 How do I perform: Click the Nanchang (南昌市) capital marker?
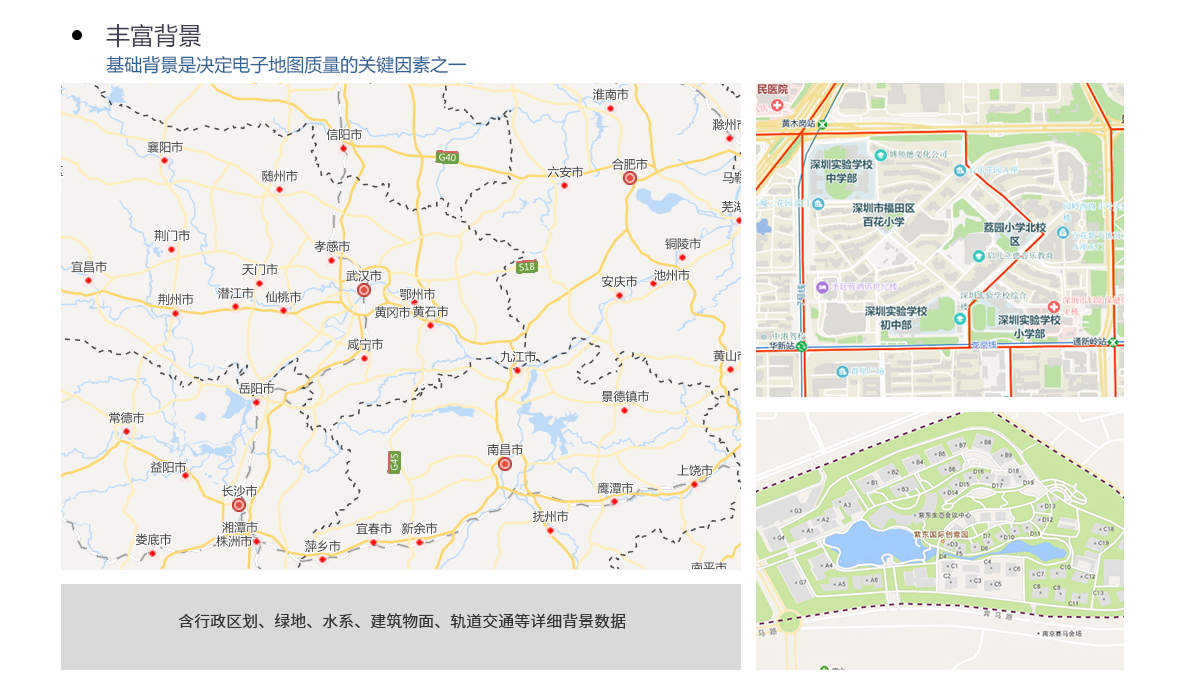(x=505, y=464)
